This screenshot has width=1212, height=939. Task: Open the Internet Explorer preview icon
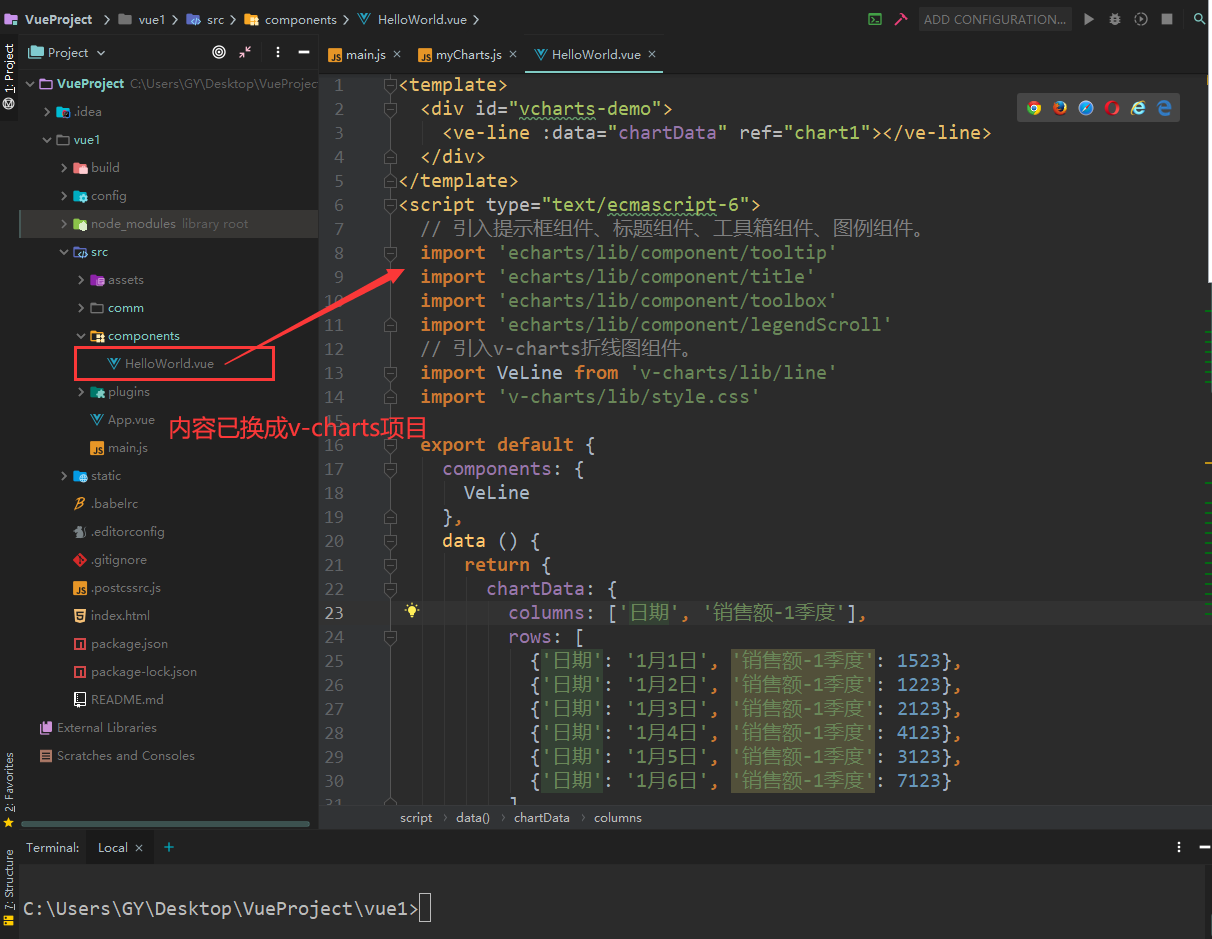1138,108
